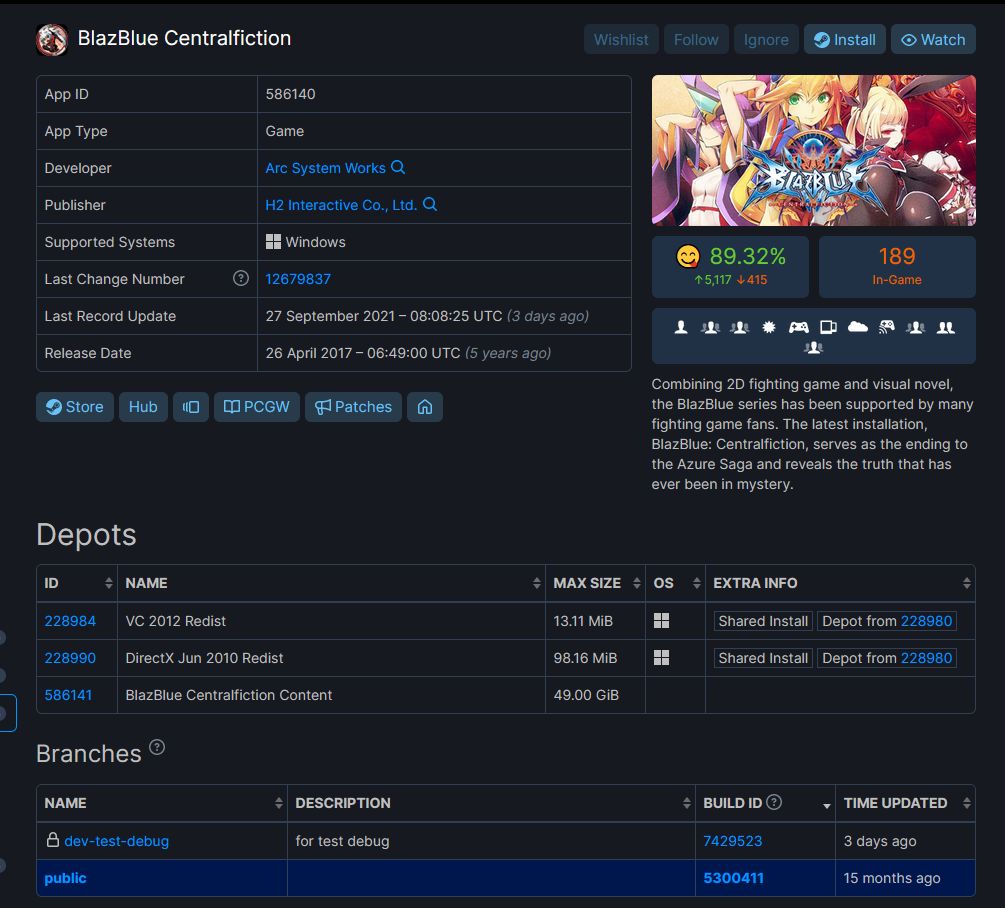
Task: Click the controller support gamepad icon
Action: coord(799,327)
